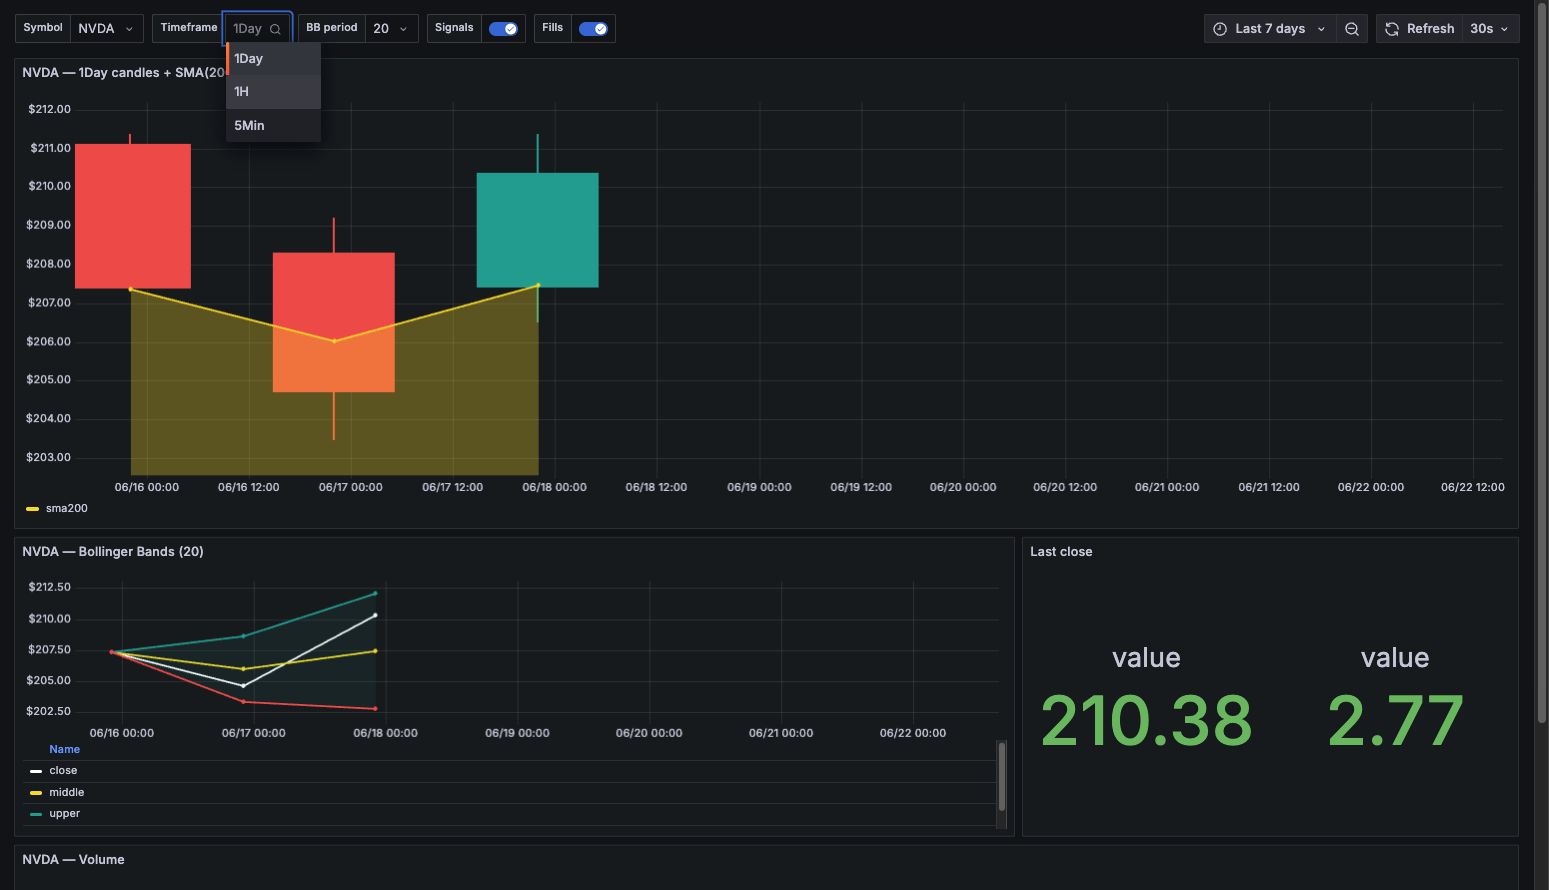Click the Symbol label
Screen dimensions: 1549x890
[43, 28]
